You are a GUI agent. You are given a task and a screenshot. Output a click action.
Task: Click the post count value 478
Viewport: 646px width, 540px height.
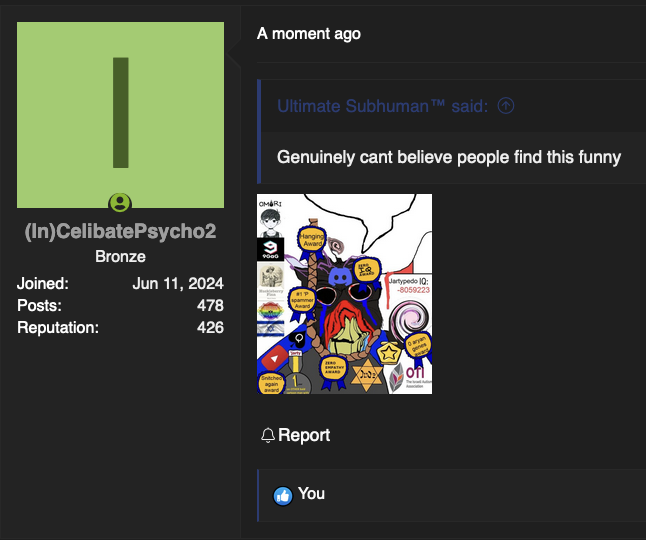(210, 306)
